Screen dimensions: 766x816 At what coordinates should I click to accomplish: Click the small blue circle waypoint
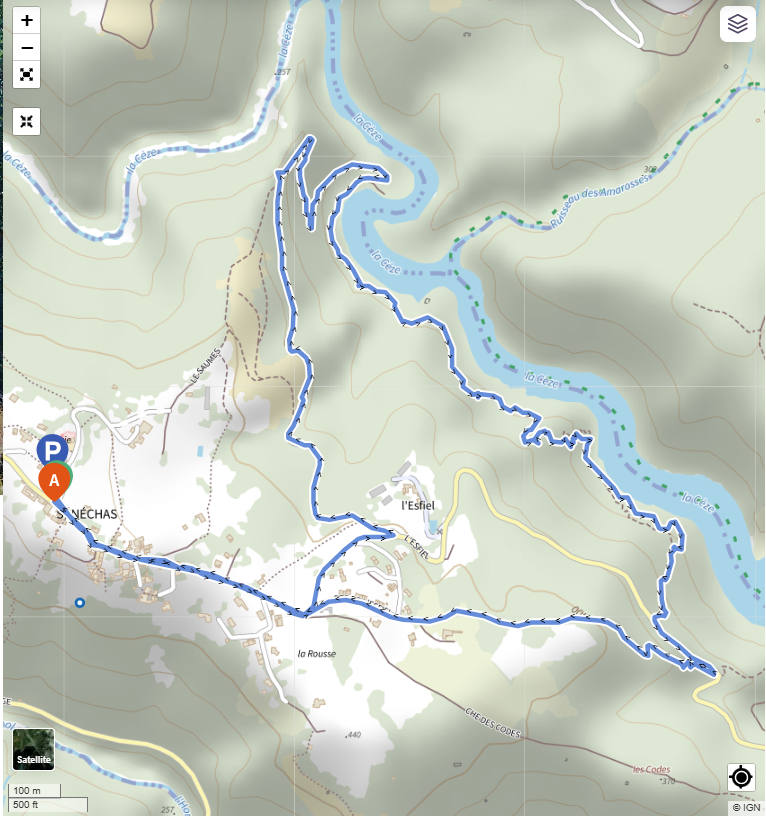pos(80,603)
